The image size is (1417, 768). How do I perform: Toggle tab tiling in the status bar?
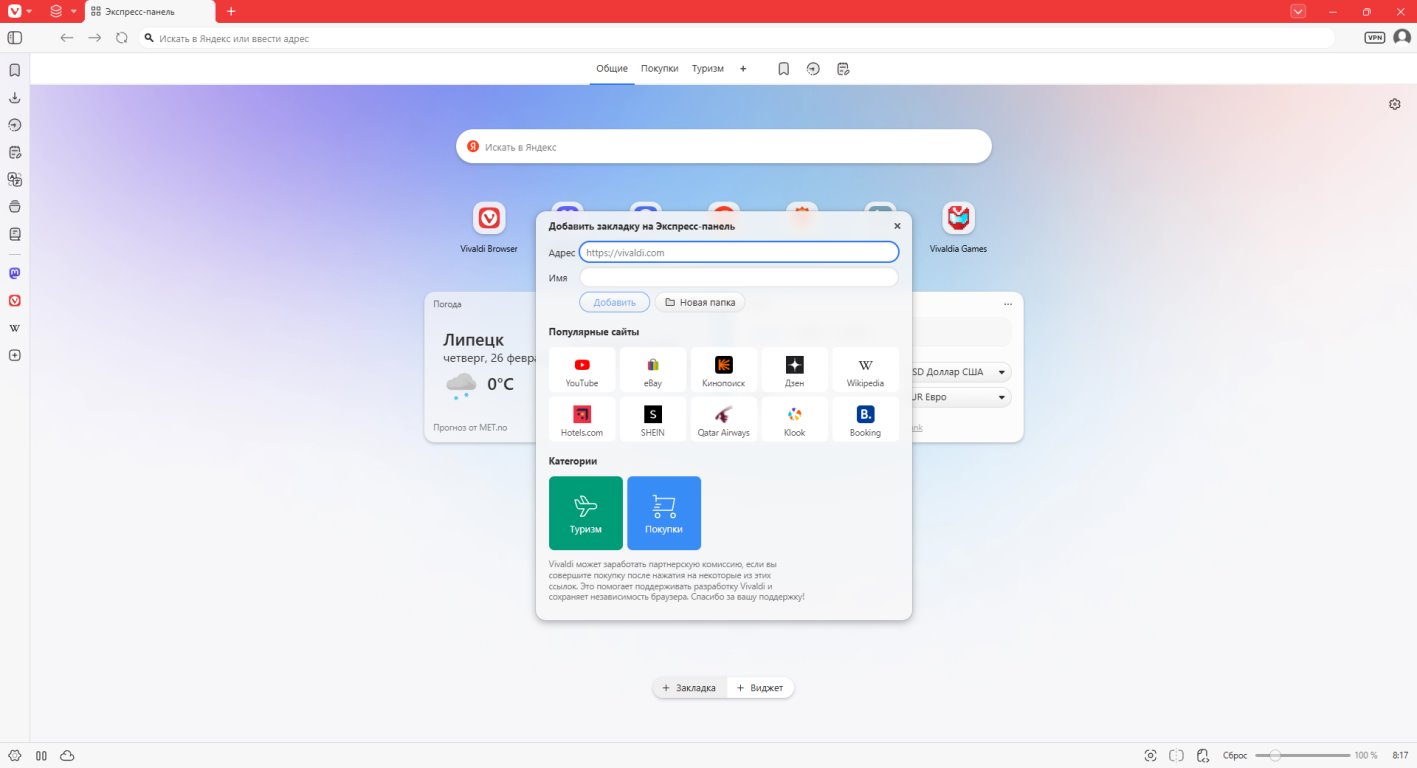pos(1177,755)
